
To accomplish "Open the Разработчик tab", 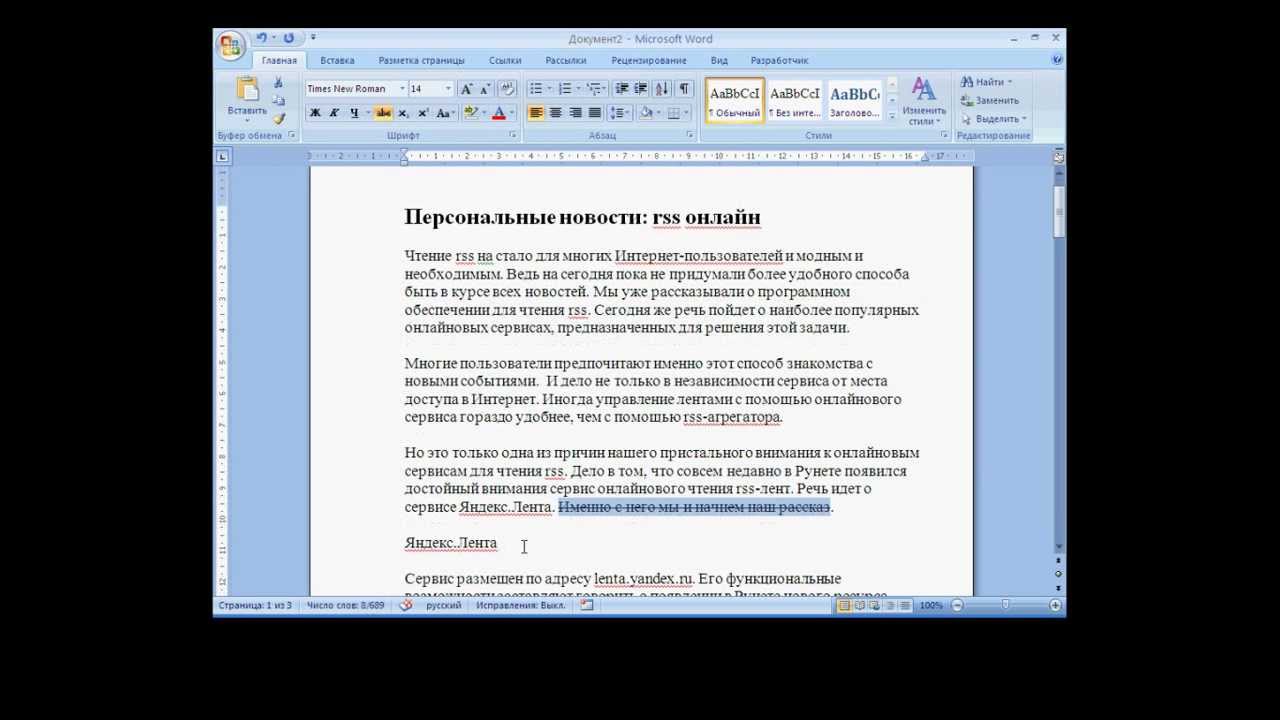I will [x=779, y=60].
